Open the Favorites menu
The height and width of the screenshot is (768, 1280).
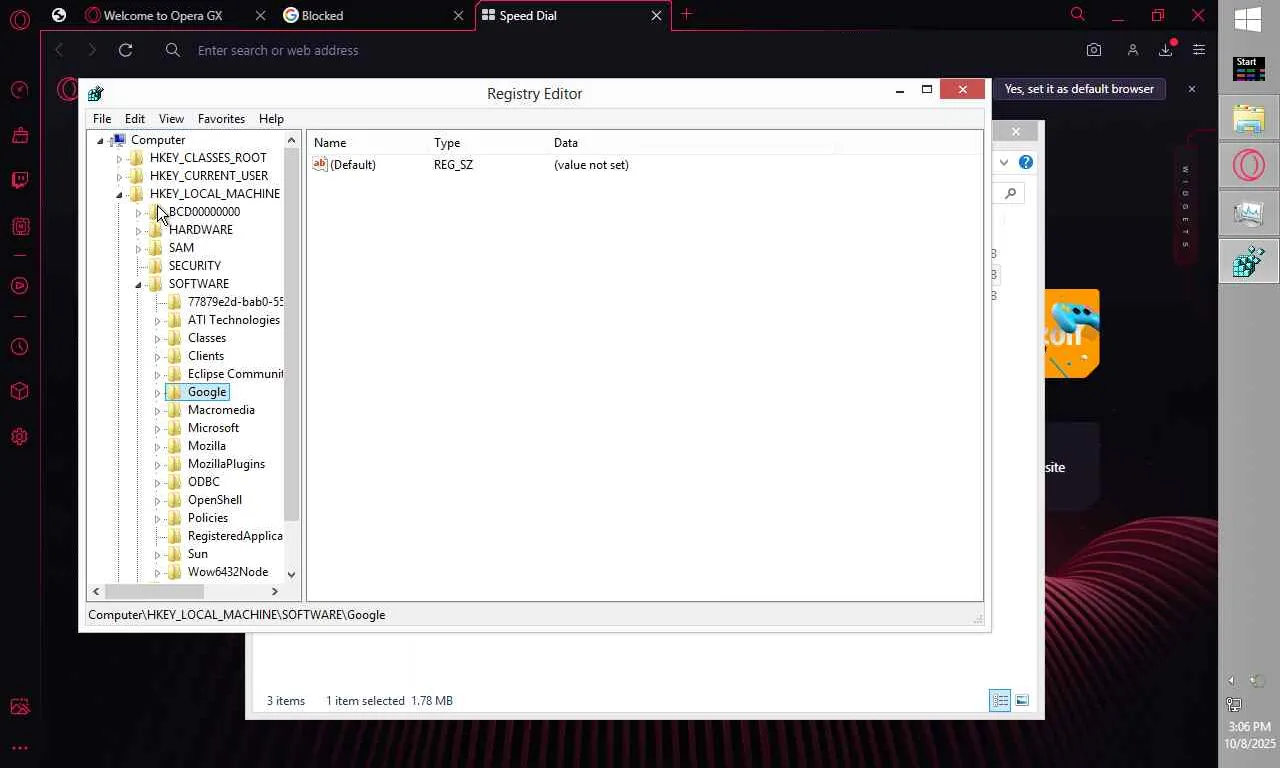point(221,118)
